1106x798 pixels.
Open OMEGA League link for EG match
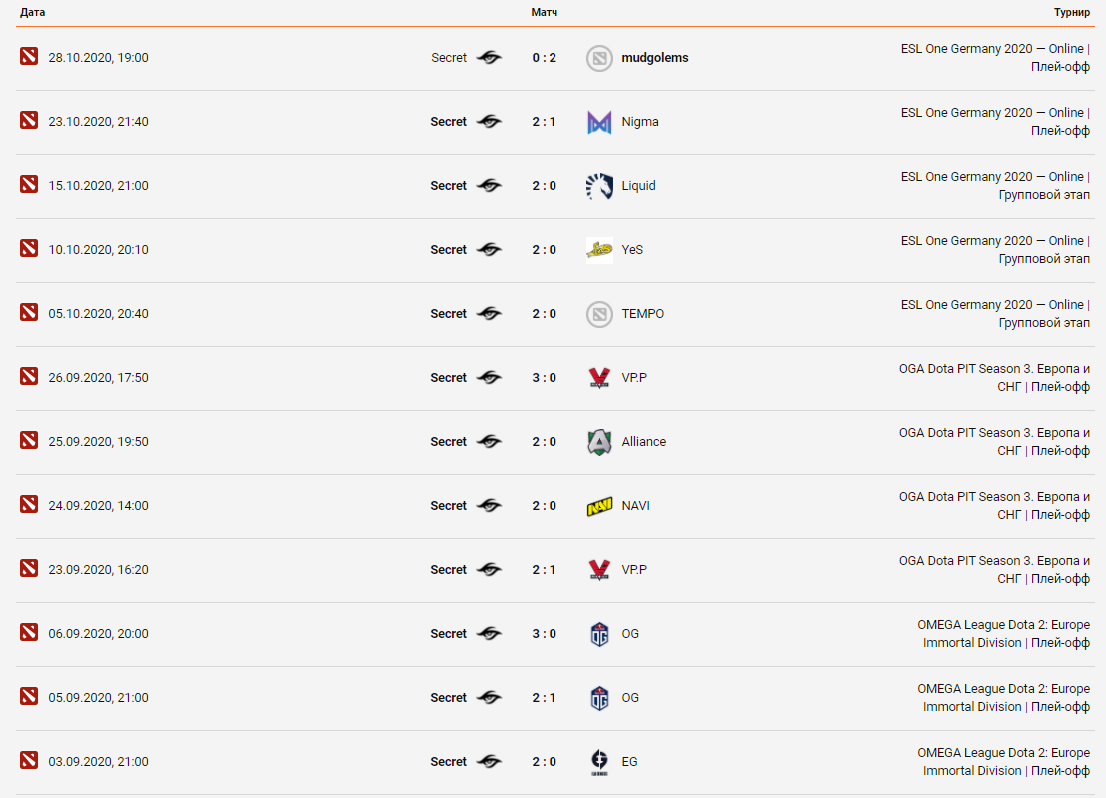click(1003, 753)
